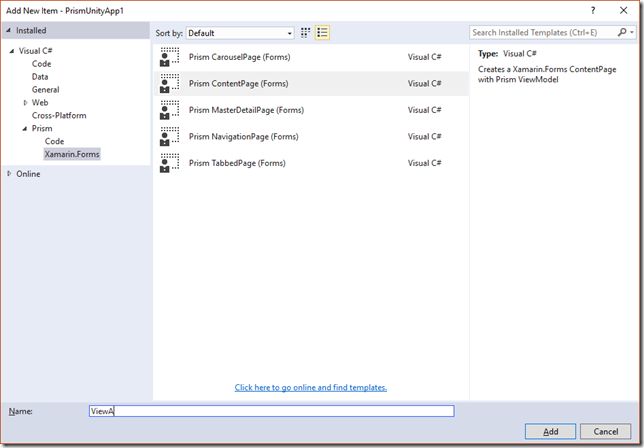Click Visual C# label in CarouselPage row
This screenshot has height=448, width=644.
pyautogui.click(x=424, y=57)
